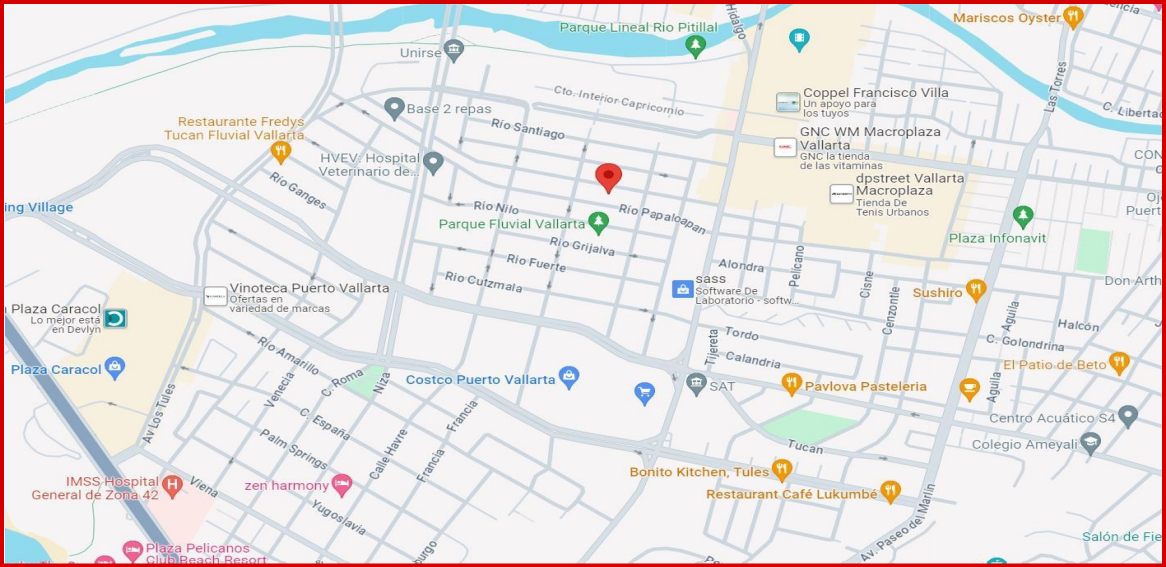Click the Vinoteca Puerto Vallarta label
Screen dimensions: 1166x567
click(x=309, y=288)
